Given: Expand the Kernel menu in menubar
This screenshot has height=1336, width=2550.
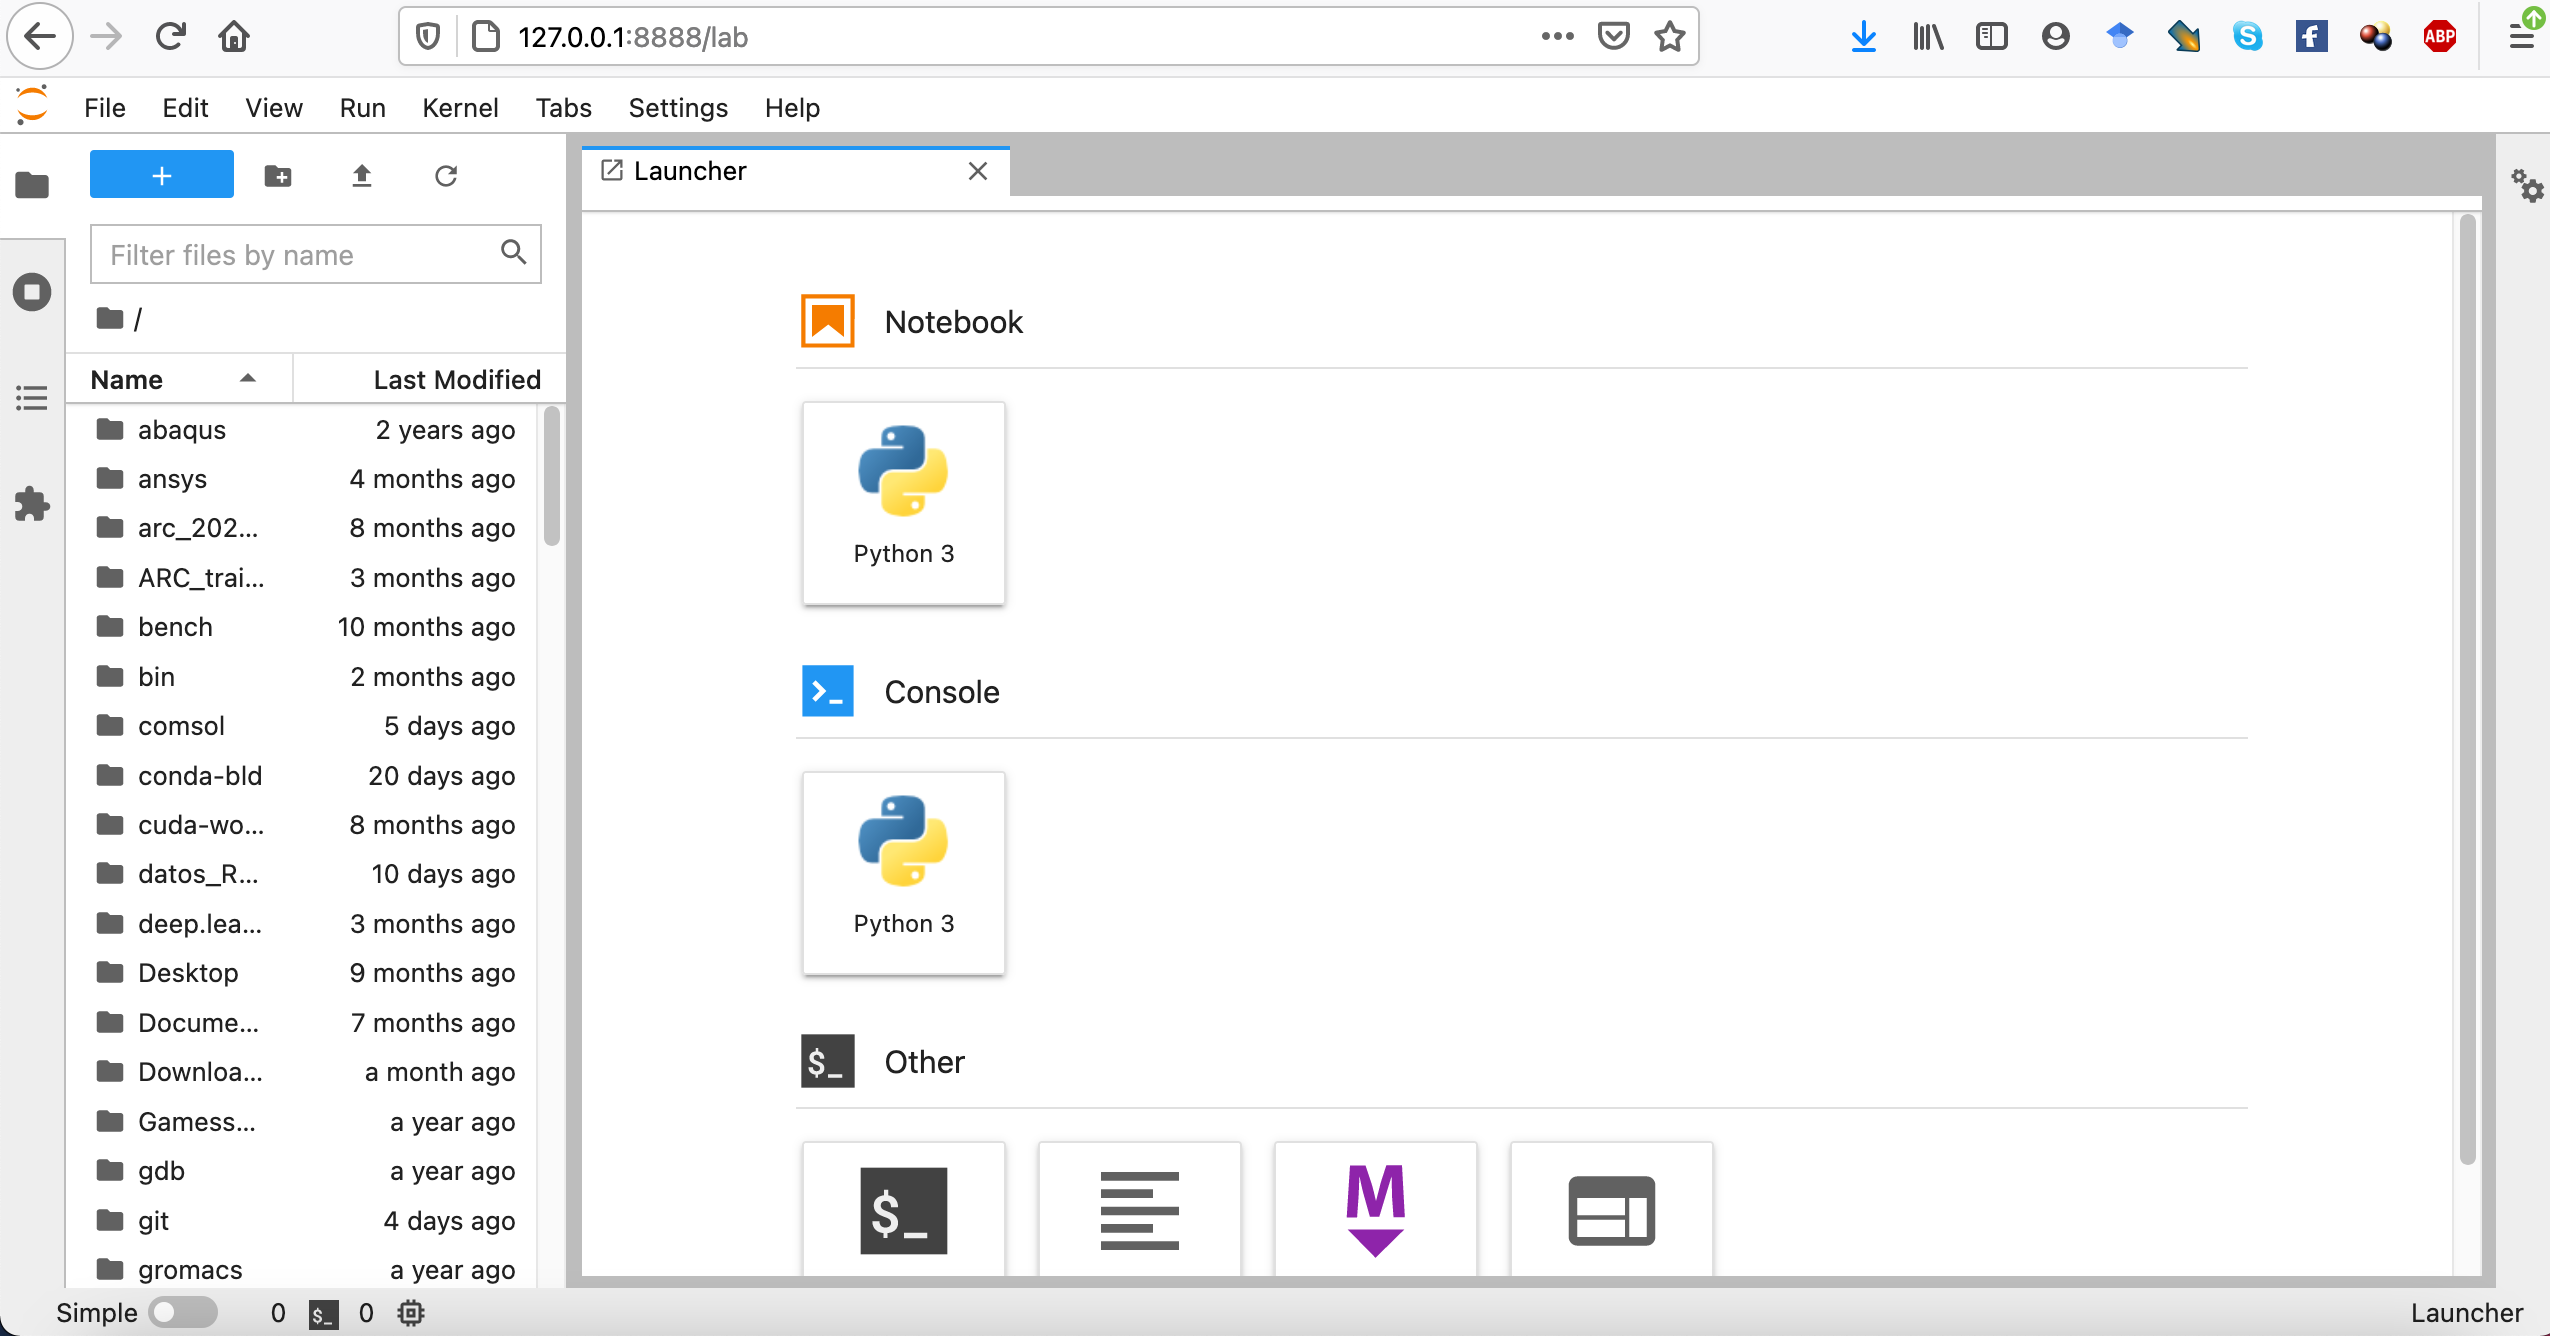Looking at the screenshot, I should [460, 108].
